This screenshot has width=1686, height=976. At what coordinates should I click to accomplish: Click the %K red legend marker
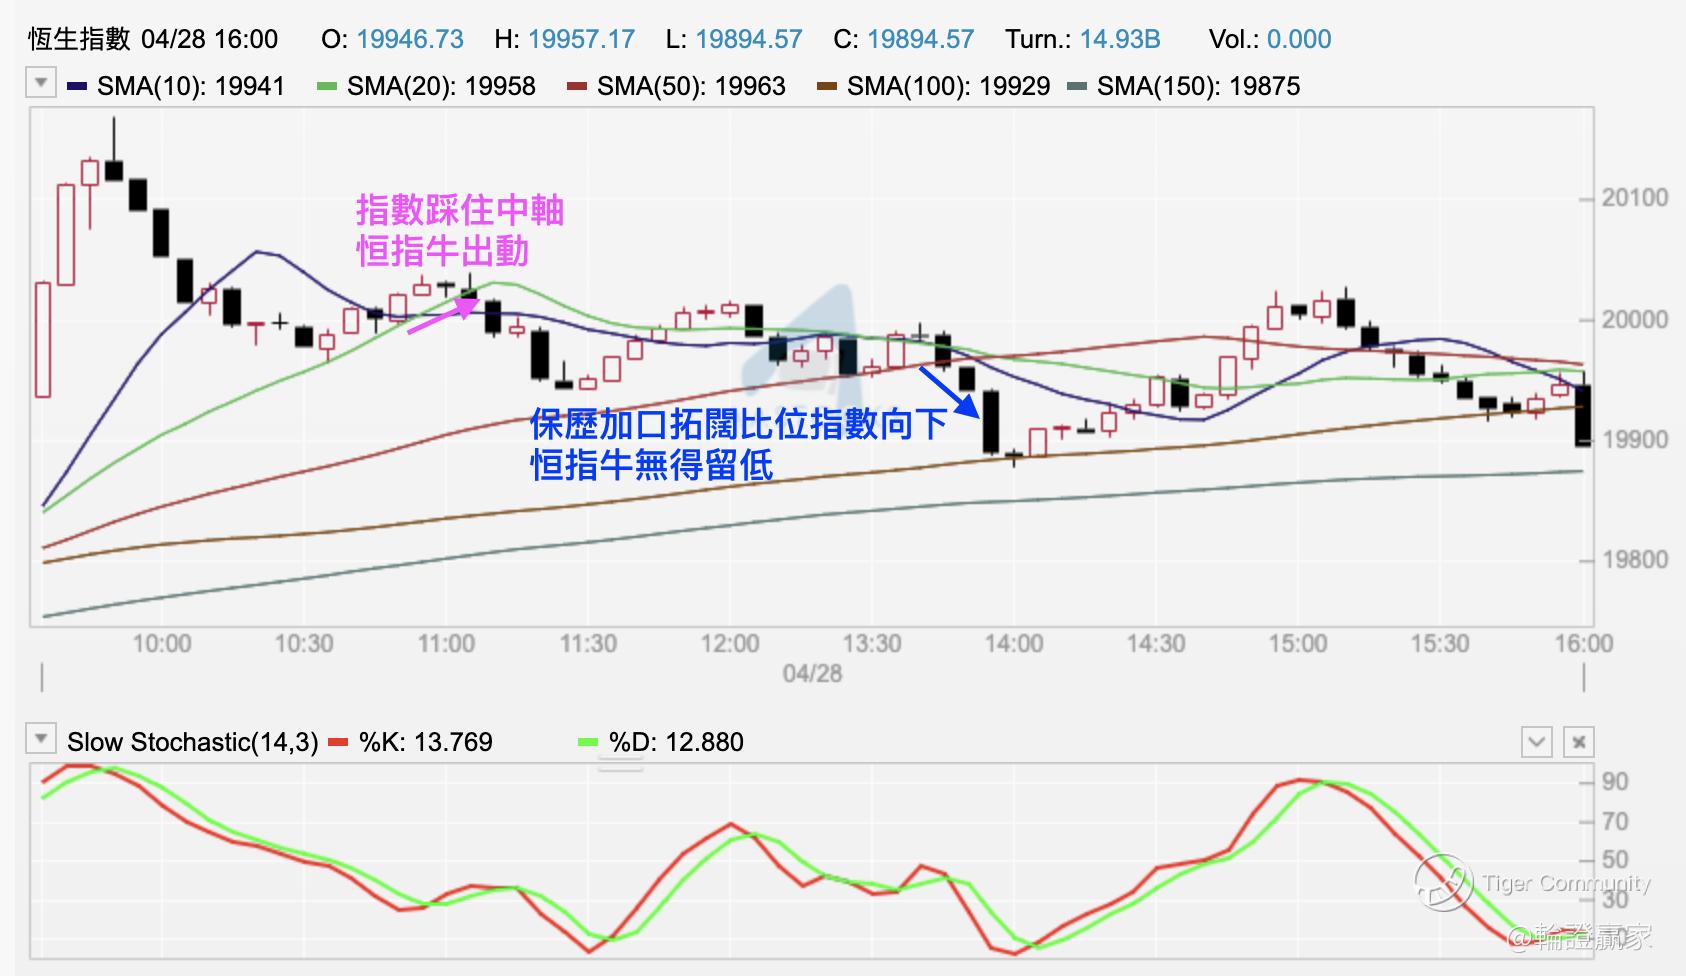339,743
